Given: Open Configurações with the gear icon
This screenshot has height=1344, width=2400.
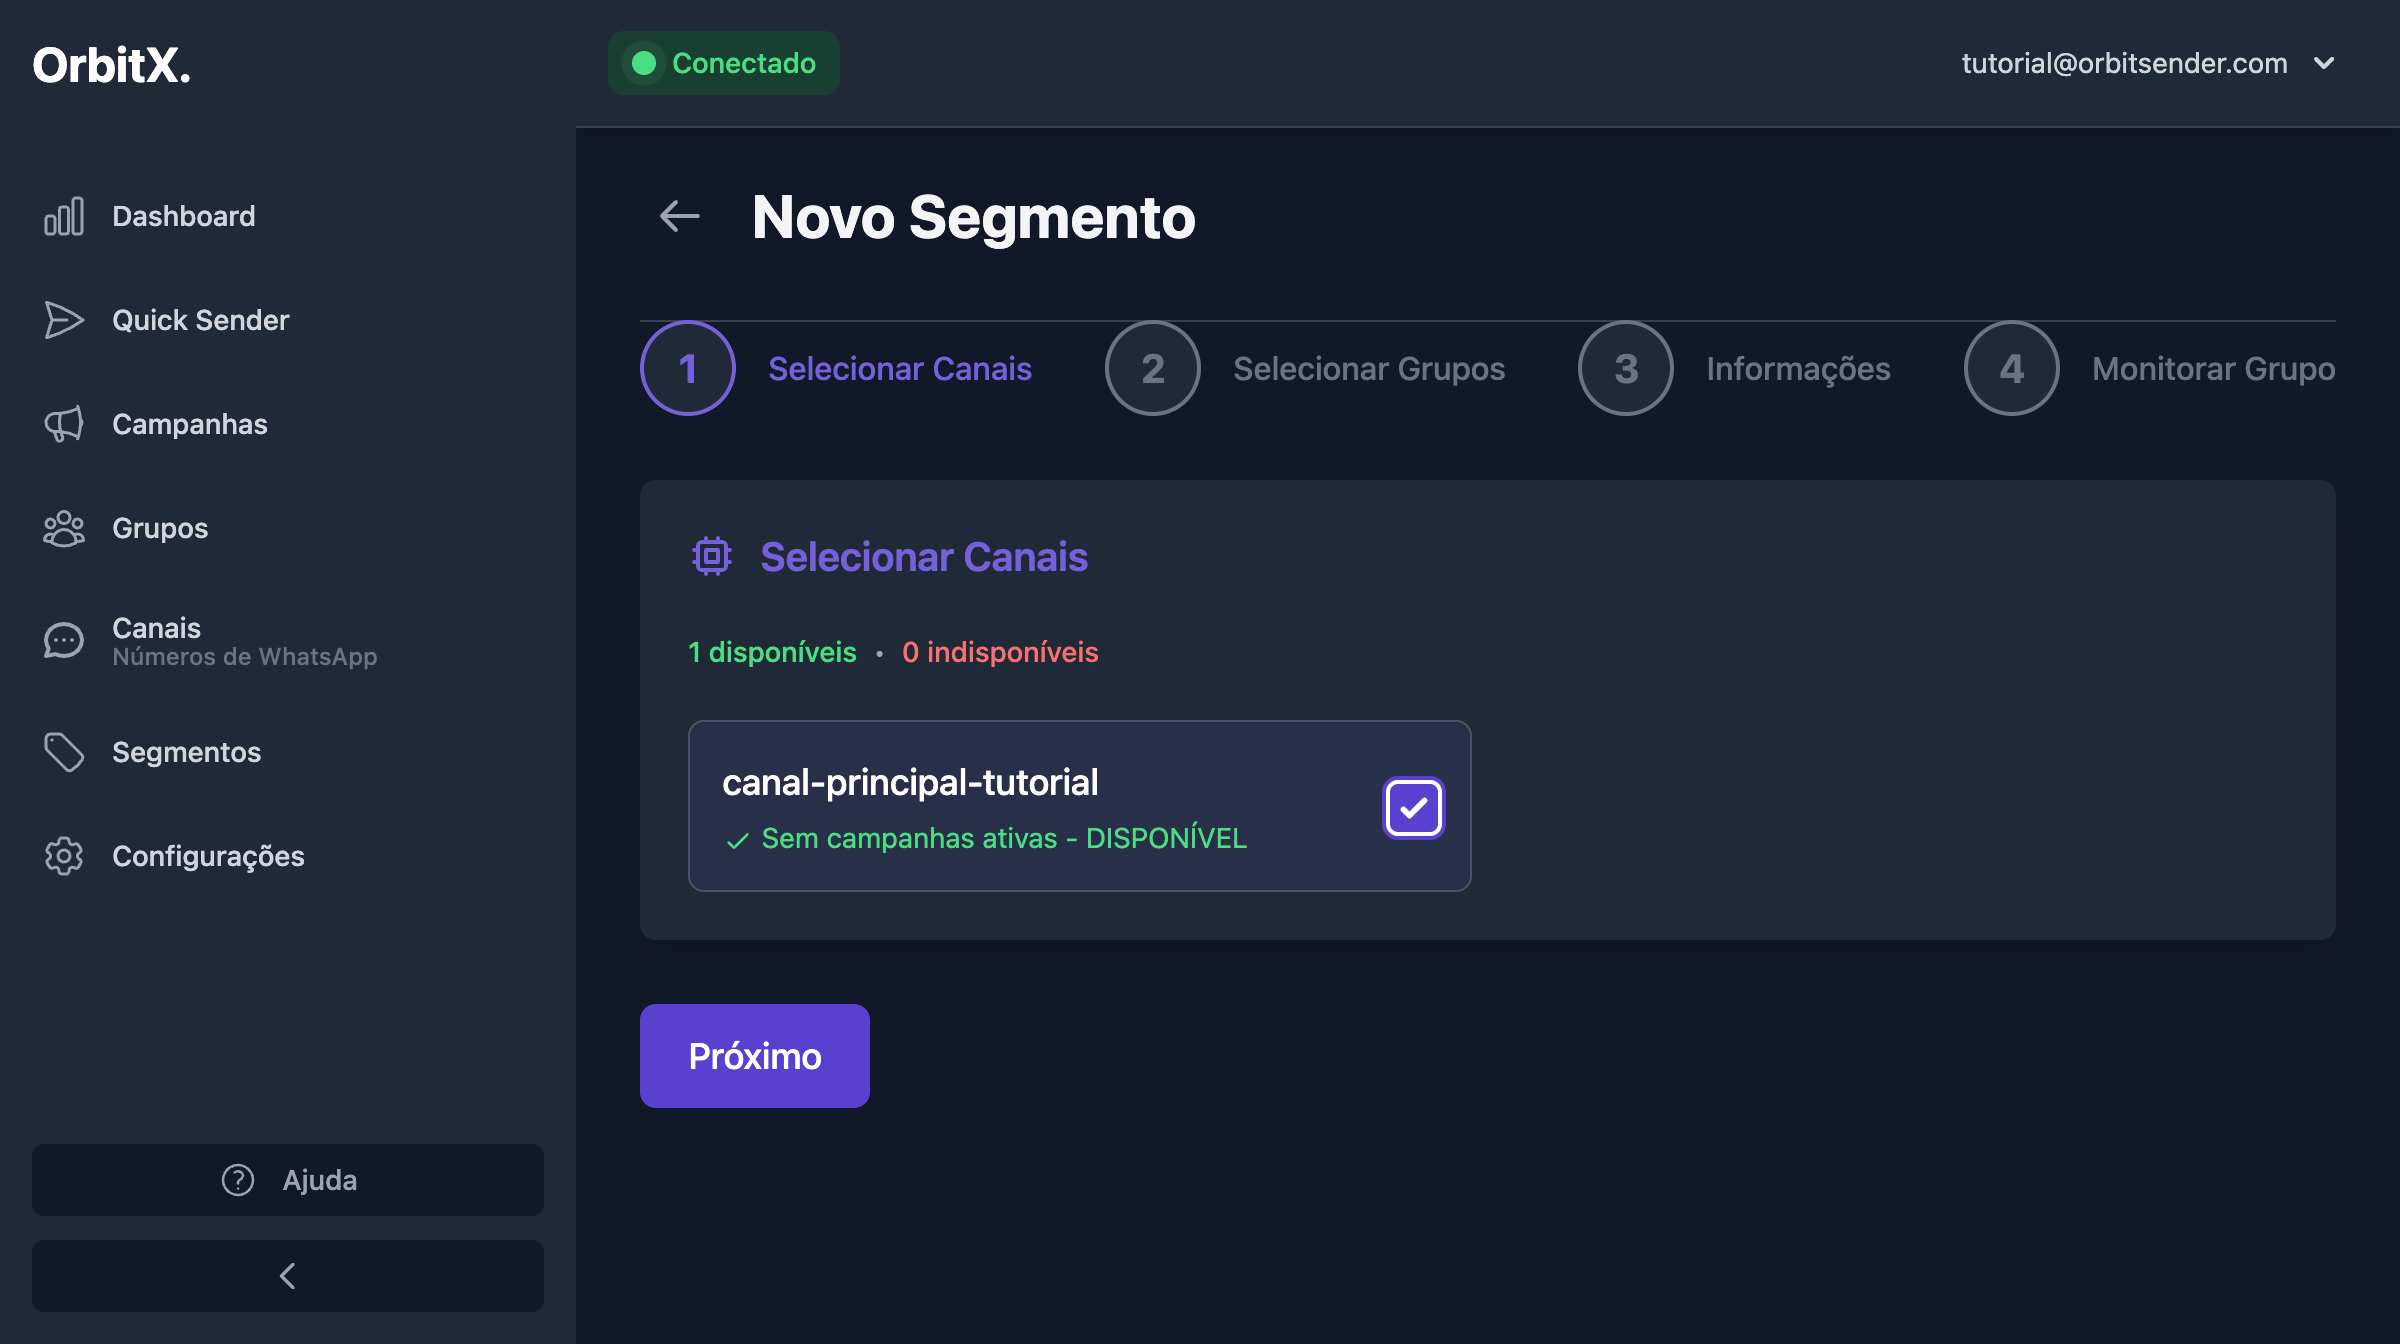Looking at the screenshot, I should (64, 856).
